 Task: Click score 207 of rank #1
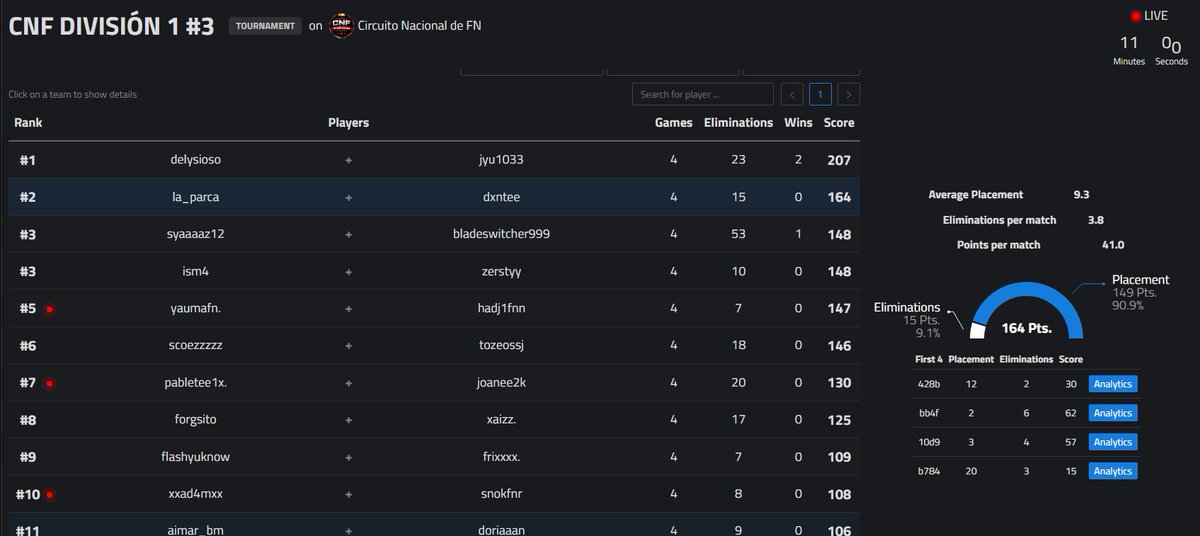click(839, 160)
